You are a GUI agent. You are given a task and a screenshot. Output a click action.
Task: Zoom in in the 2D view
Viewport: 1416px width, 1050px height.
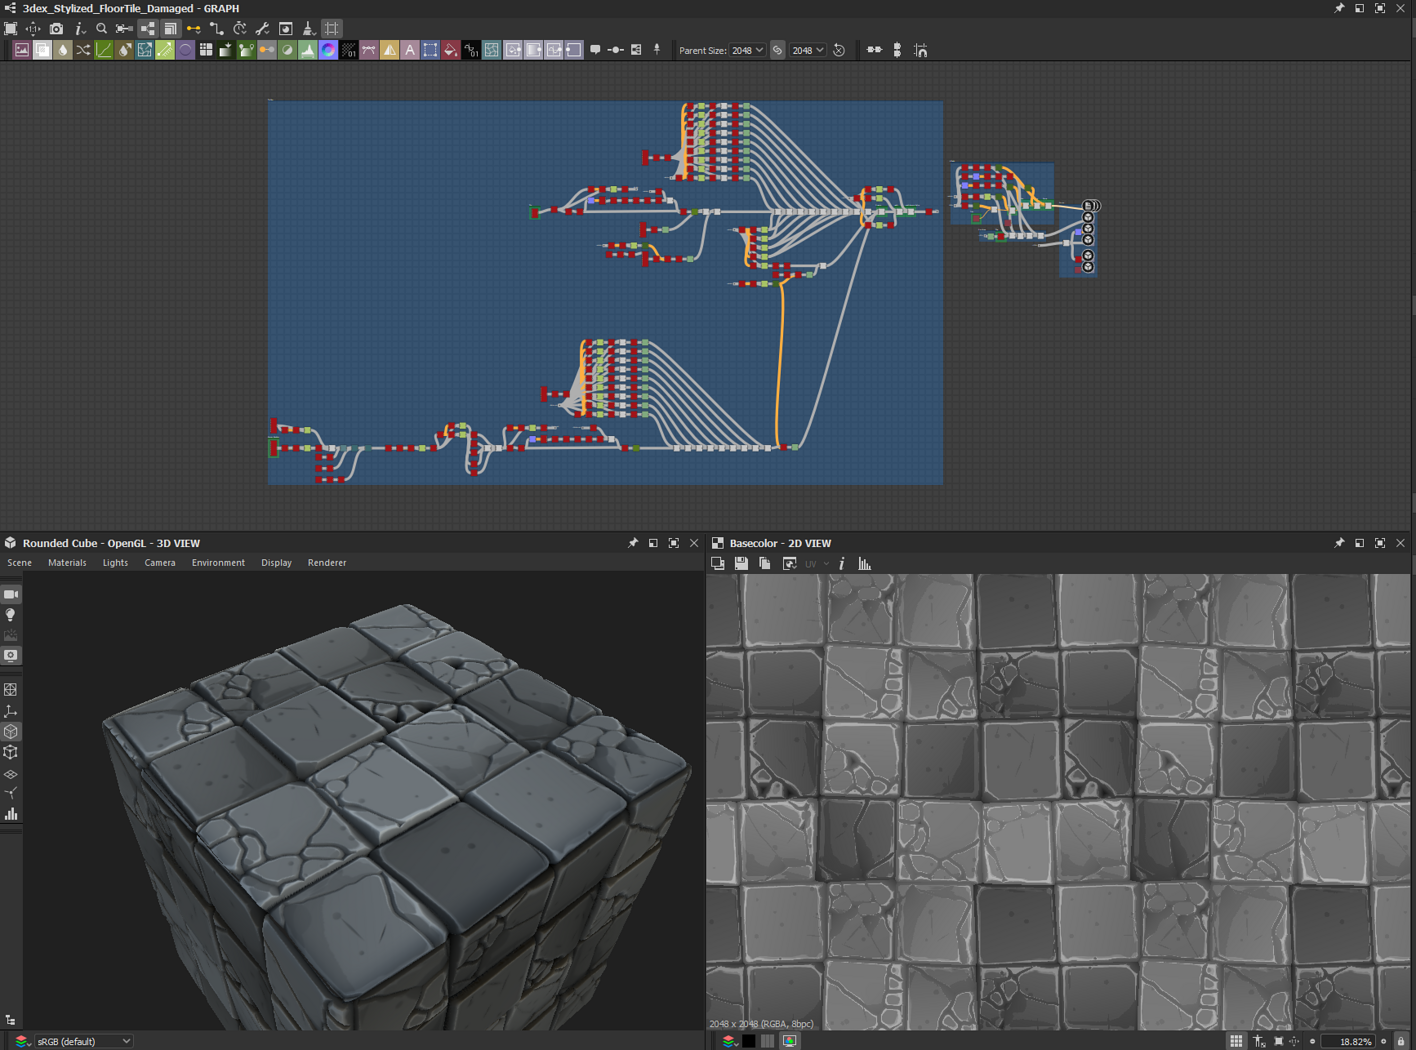[1384, 1041]
